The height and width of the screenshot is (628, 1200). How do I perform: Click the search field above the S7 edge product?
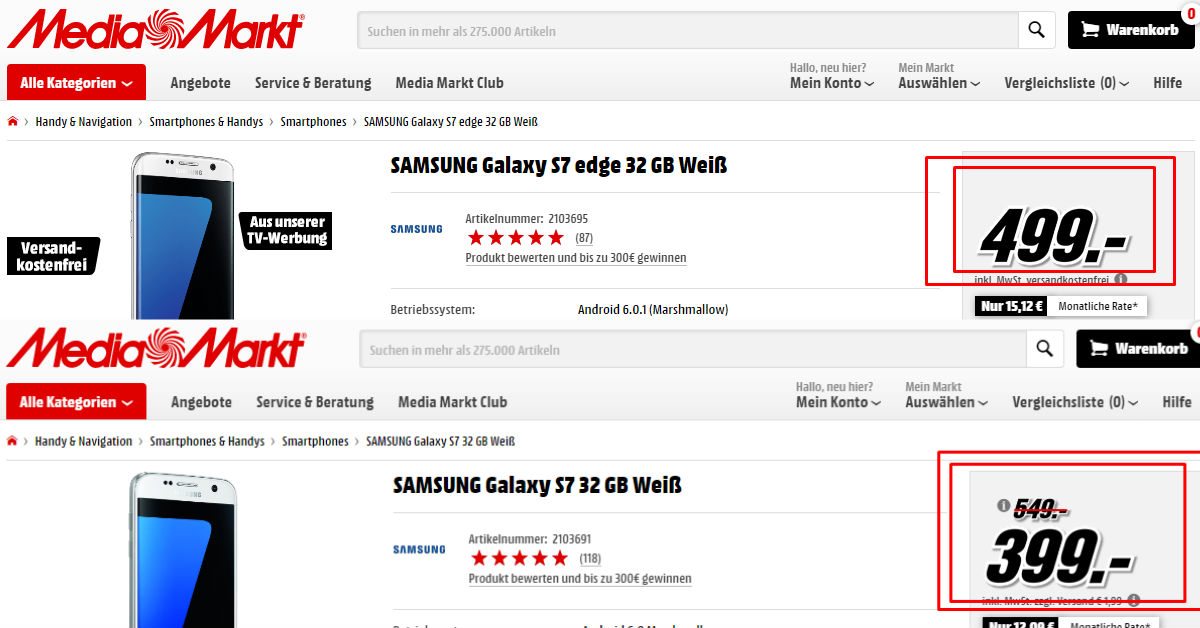click(x=687, y=31)
